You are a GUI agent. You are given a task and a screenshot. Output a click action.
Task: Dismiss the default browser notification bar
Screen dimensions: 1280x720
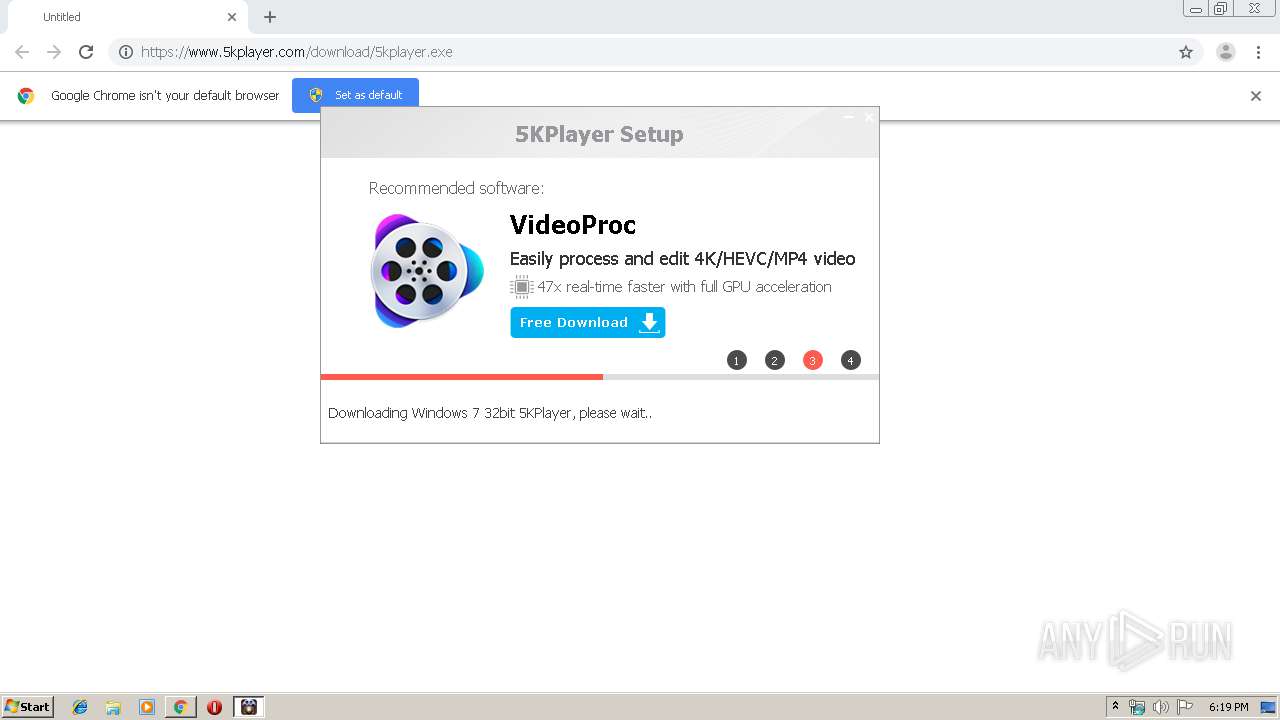(1256, 96)
